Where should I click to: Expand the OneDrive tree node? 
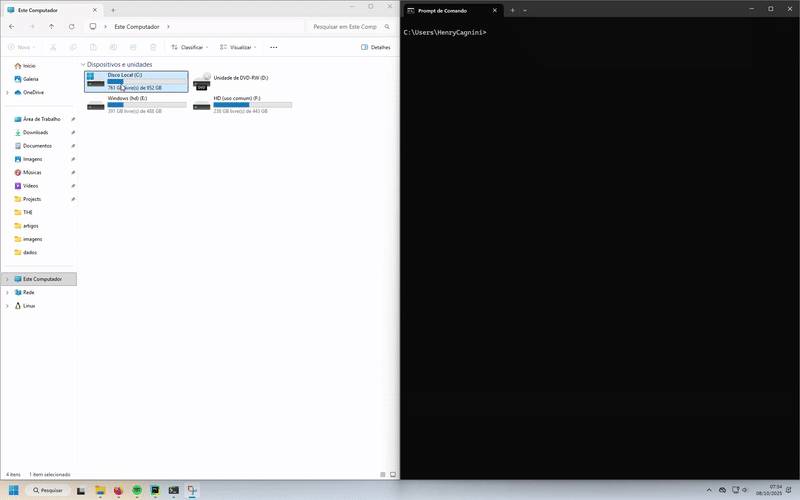(7, 92)
